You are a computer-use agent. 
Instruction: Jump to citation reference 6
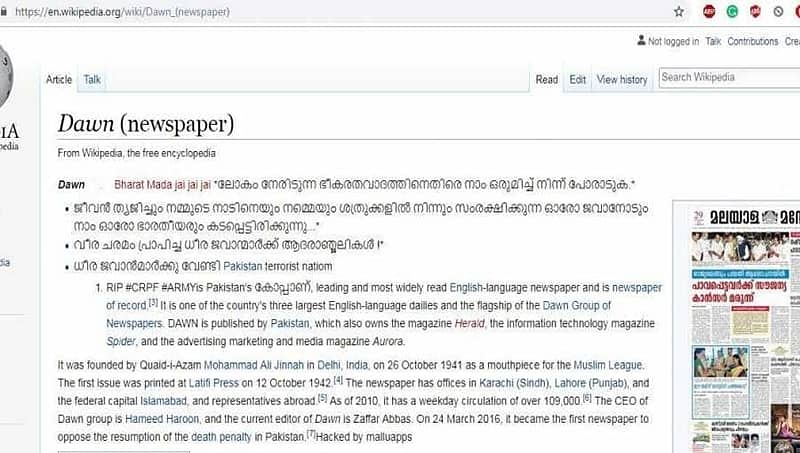pyautogui.click(x=587, y=398)
